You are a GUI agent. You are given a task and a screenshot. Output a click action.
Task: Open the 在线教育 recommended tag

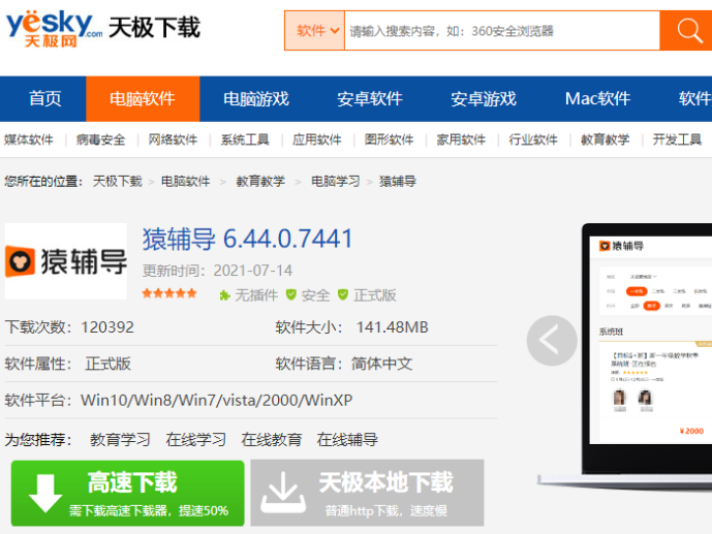pyautogui.click(x=272, y=440)
